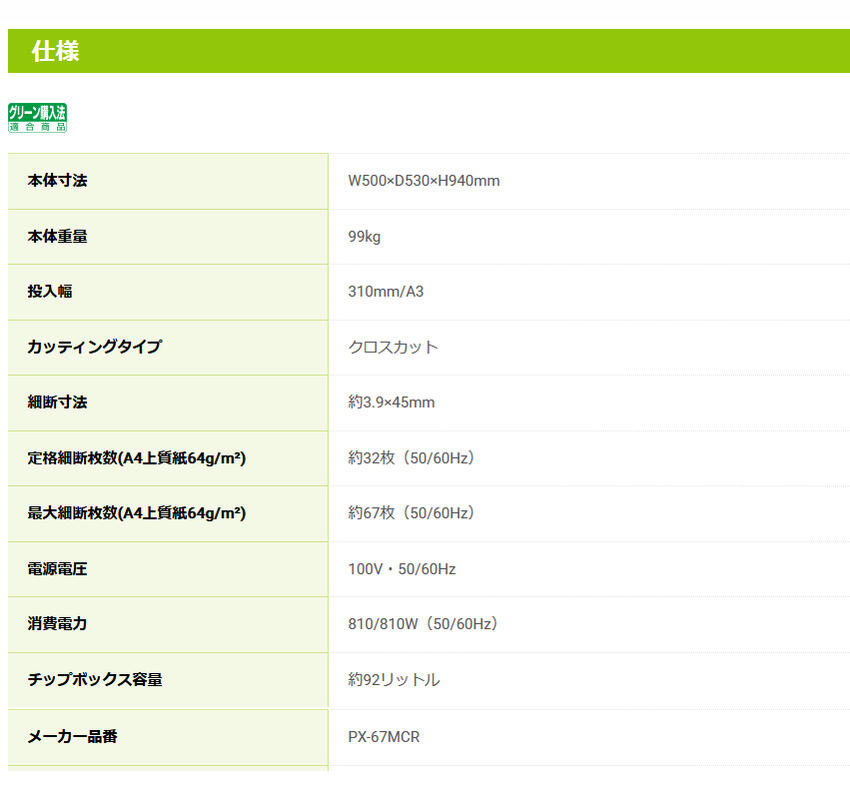This screenshot has width=850, height=793.
Task: Select the 本体重量 label cell
Action: 168,237
